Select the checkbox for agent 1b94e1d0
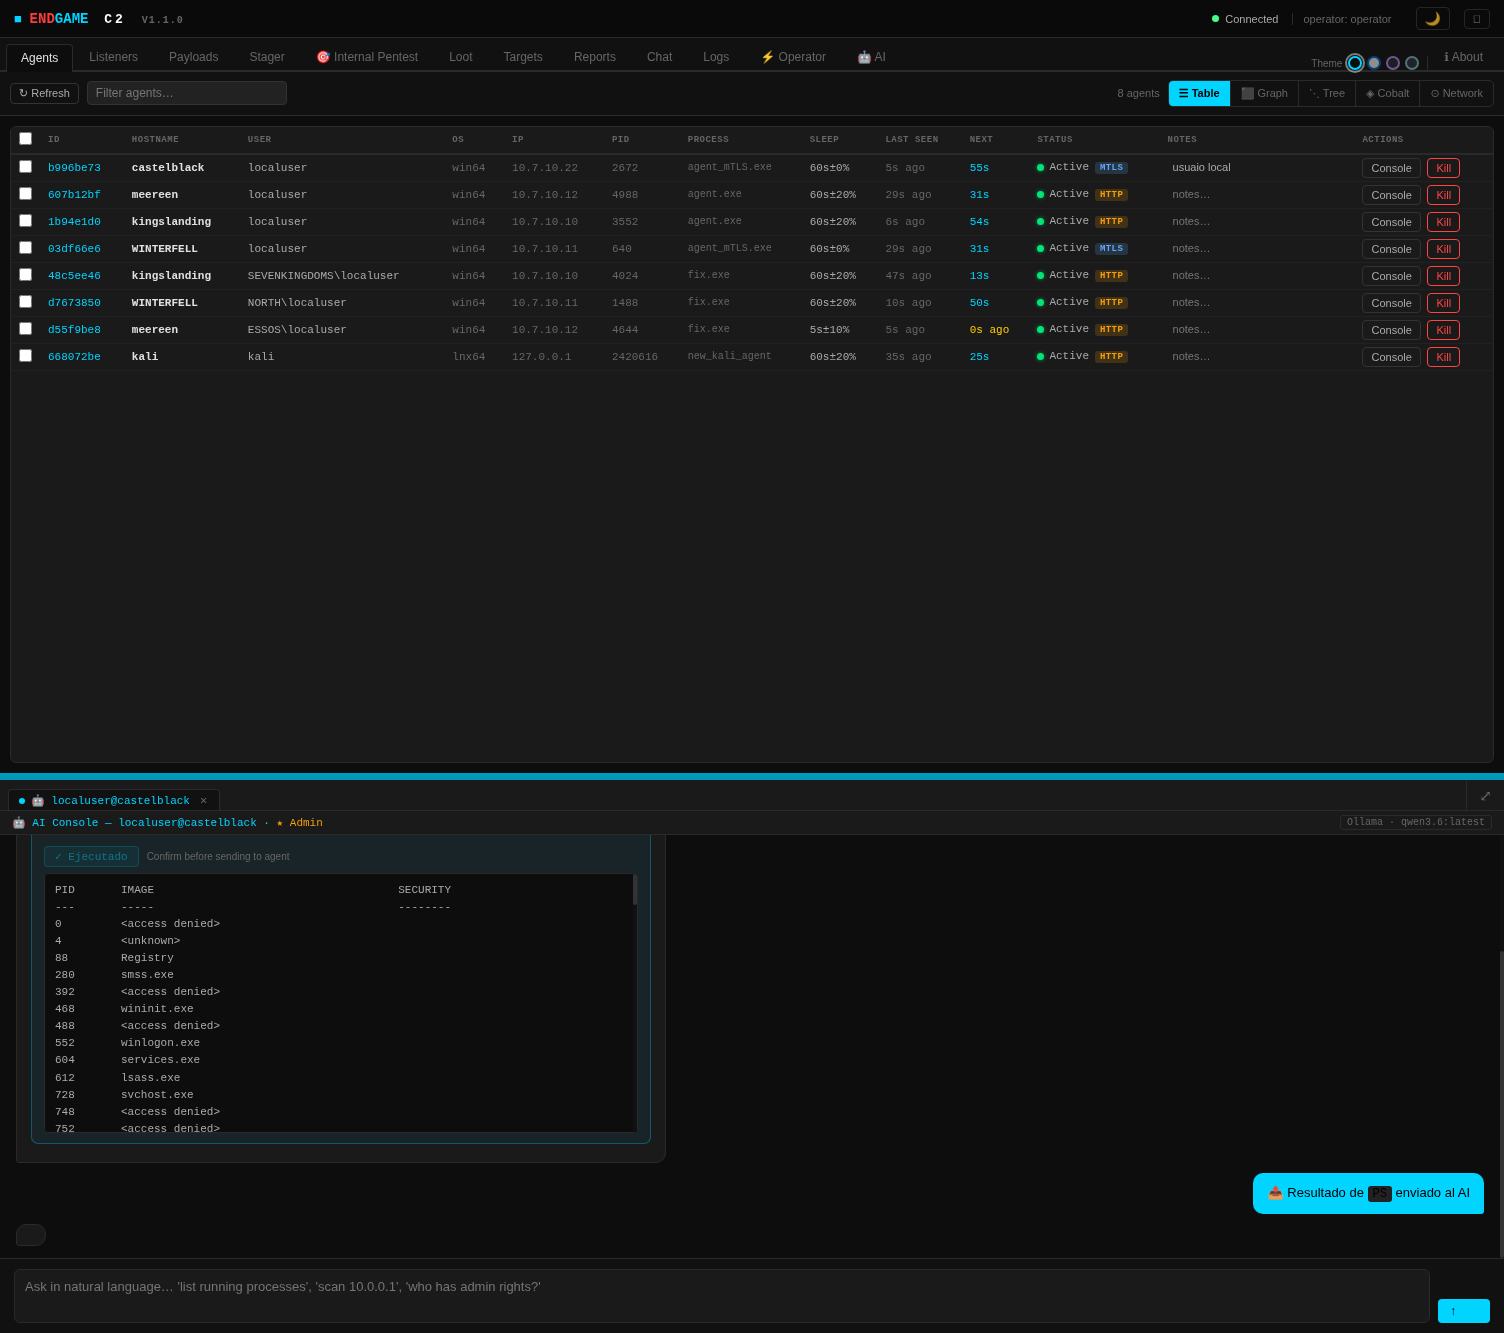 [25, 221]
